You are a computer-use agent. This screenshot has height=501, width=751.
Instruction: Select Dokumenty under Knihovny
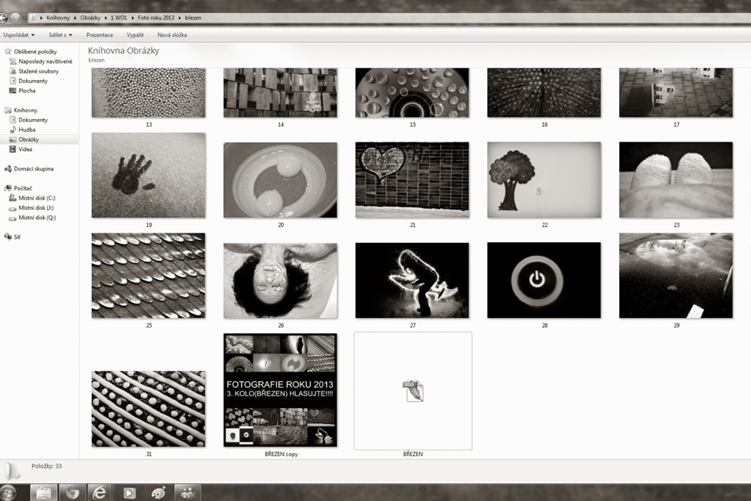[x=33, y=120]
